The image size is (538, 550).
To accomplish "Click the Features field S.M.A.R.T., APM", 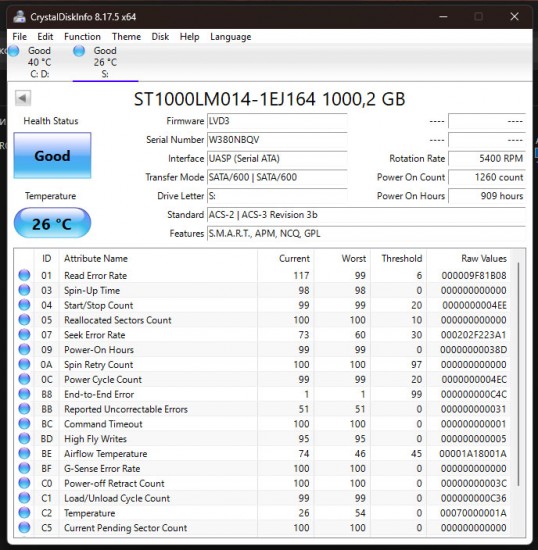I will (x=366, y=233).
